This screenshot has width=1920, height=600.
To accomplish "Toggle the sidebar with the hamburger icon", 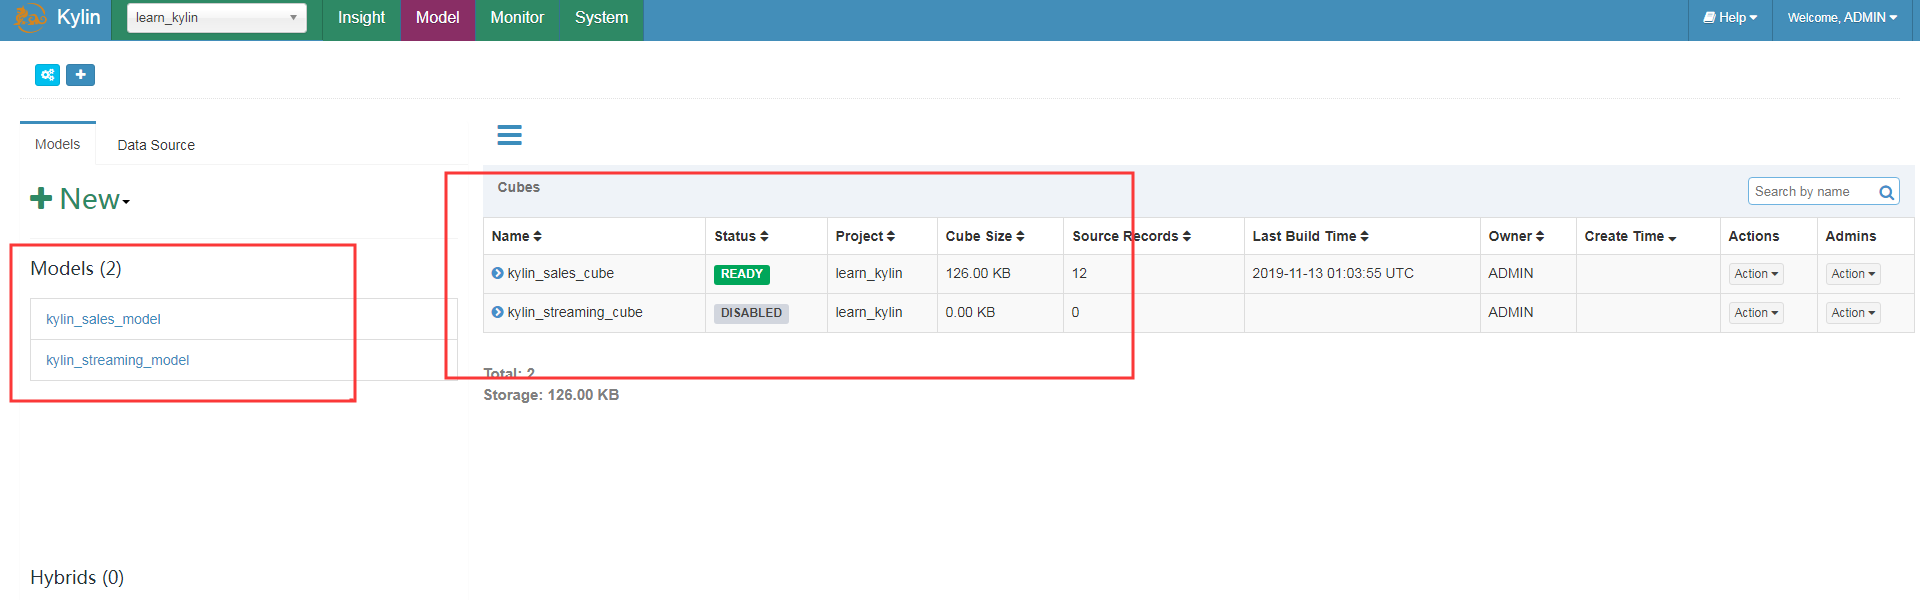I will (x=510, y=135).
